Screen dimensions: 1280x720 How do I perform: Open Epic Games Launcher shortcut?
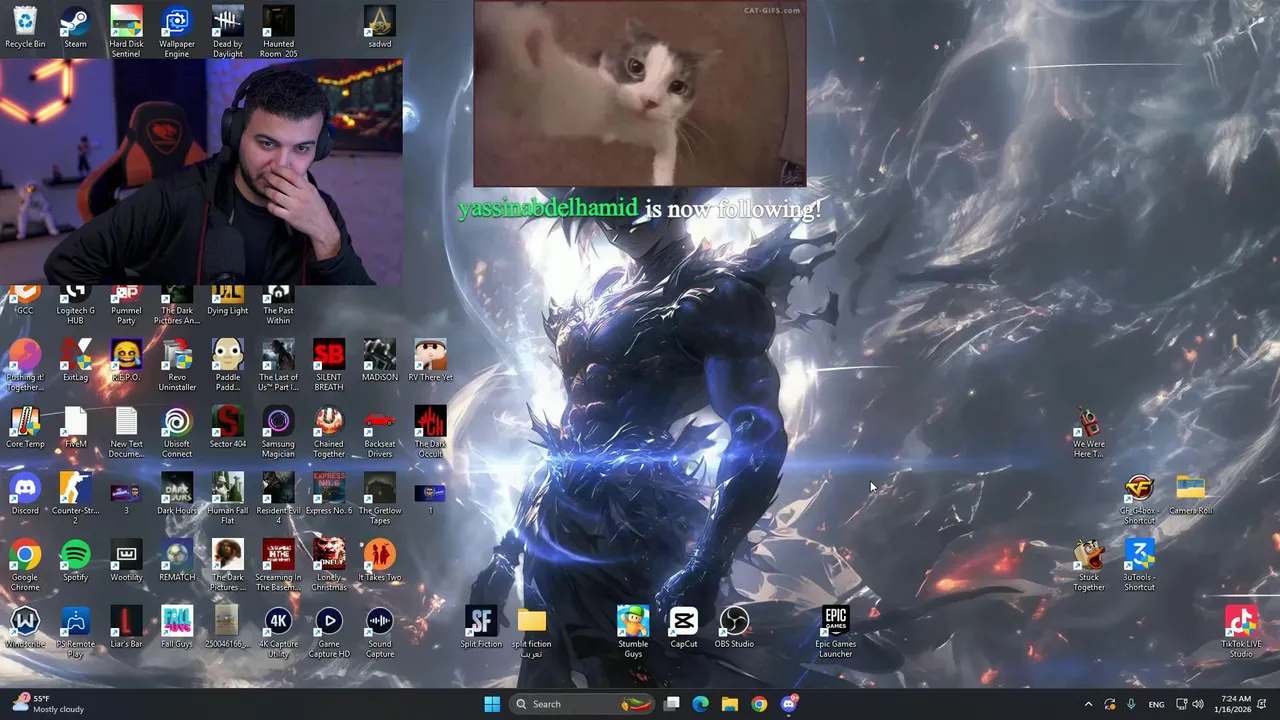(x=835, y=632)
